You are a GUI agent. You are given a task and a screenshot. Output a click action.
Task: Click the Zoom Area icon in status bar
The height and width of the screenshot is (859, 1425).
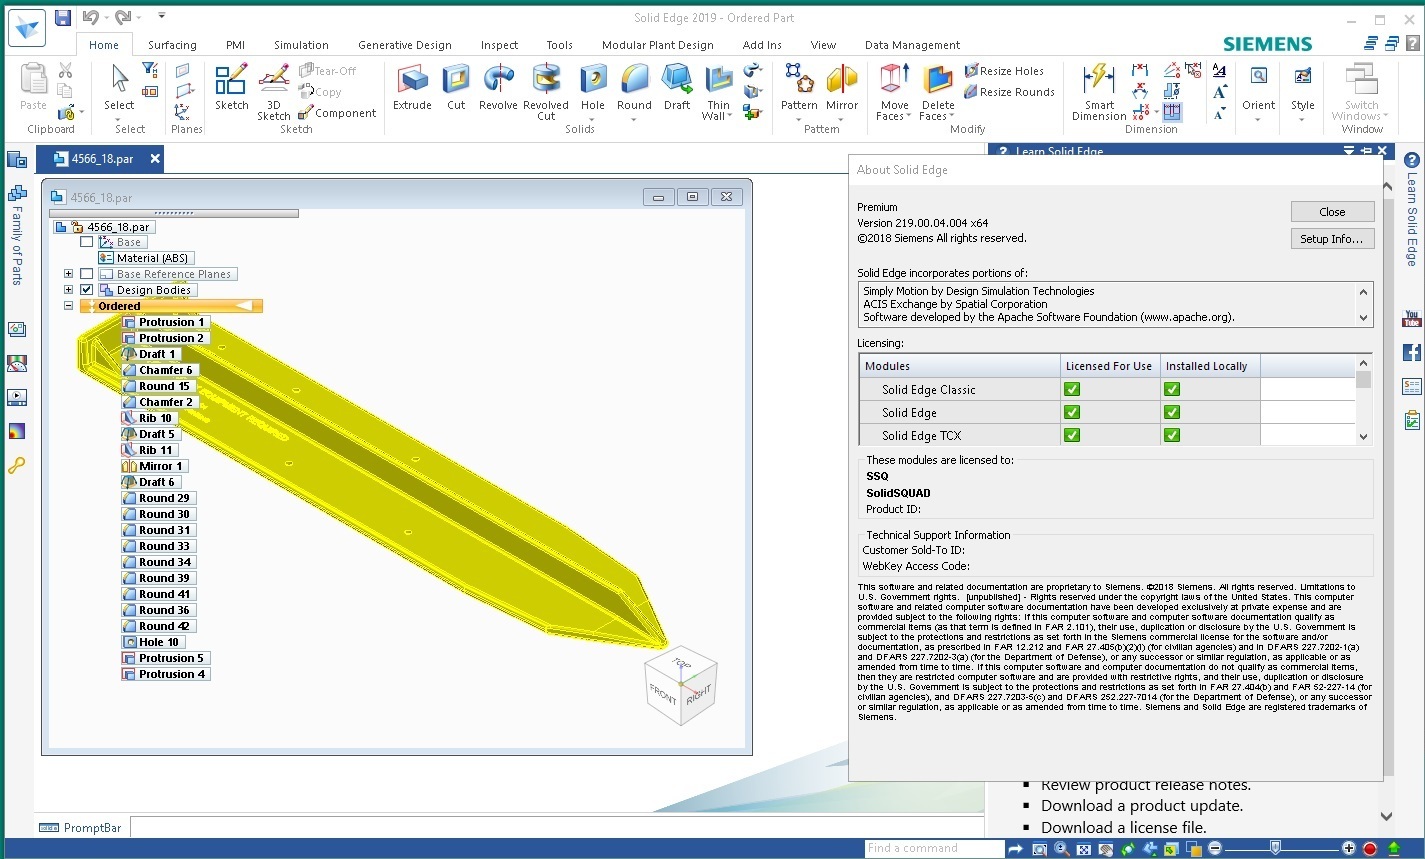(1039, 849)
